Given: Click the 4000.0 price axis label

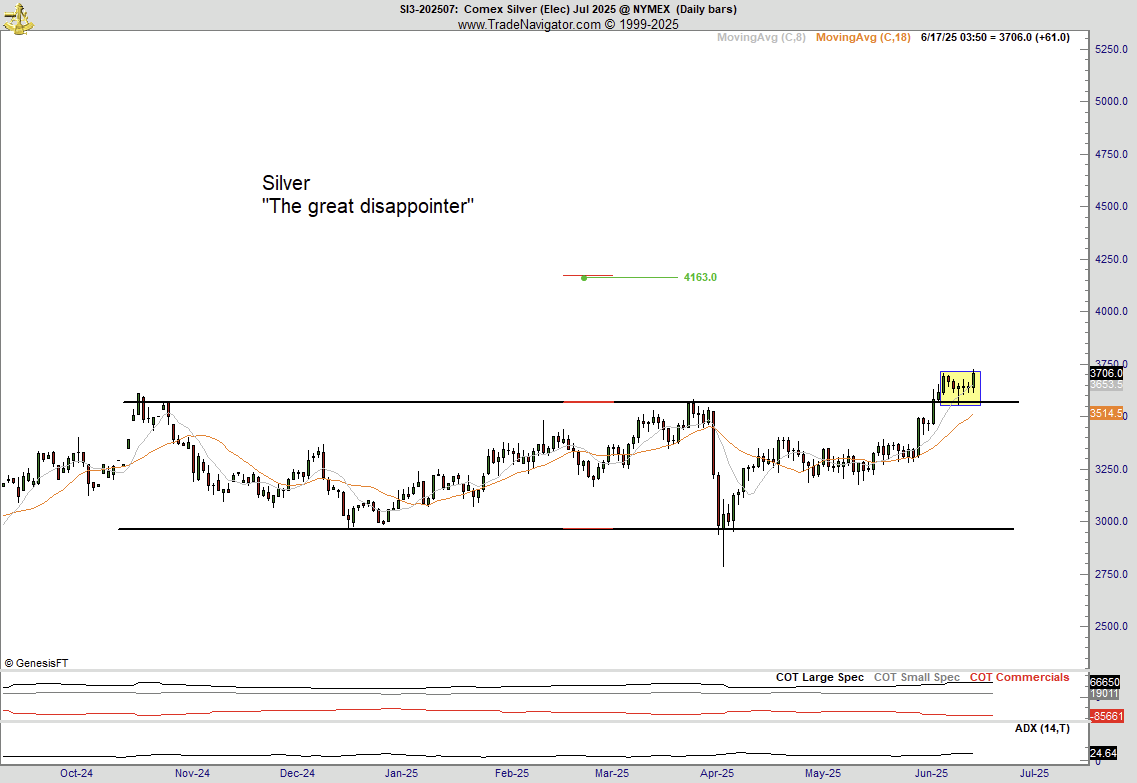Looking at the screenshot, I should [1111, 312].
